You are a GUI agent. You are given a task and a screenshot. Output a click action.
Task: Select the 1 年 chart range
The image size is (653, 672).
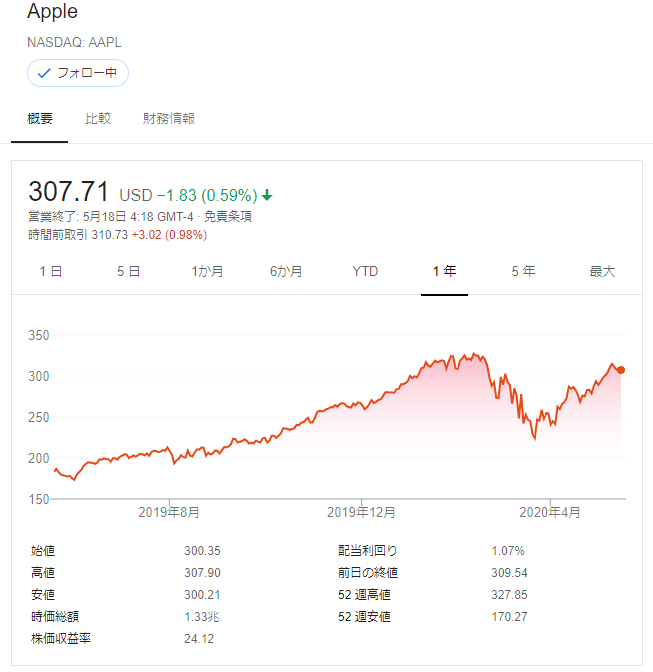click(x=444, y=271)
